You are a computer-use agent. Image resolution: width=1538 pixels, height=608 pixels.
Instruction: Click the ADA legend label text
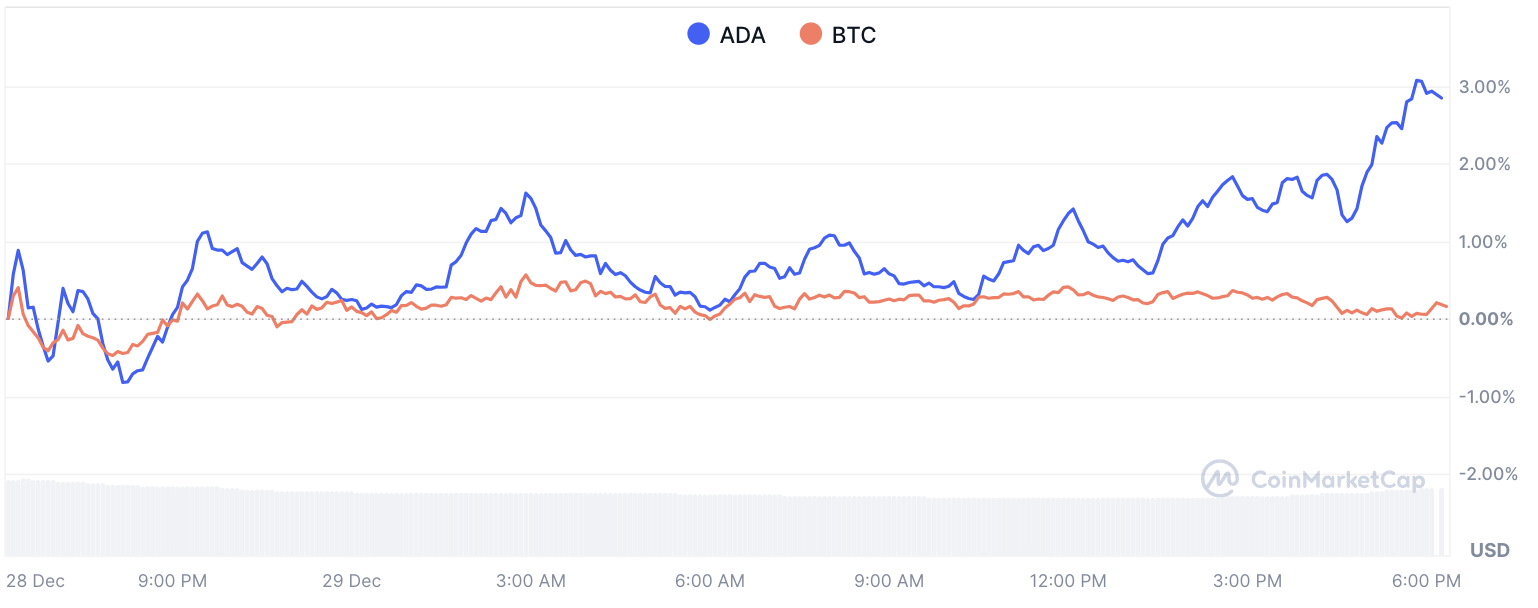tap(742, 36)
